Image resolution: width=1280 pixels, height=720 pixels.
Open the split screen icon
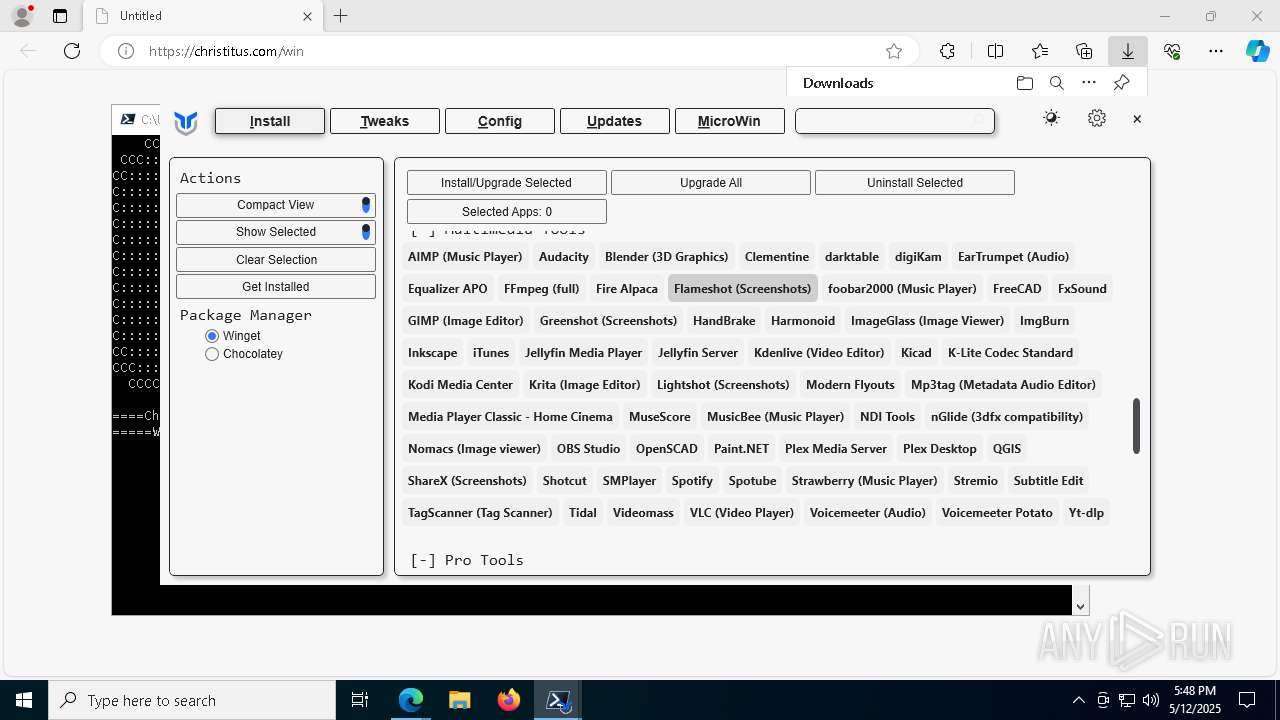995,51
